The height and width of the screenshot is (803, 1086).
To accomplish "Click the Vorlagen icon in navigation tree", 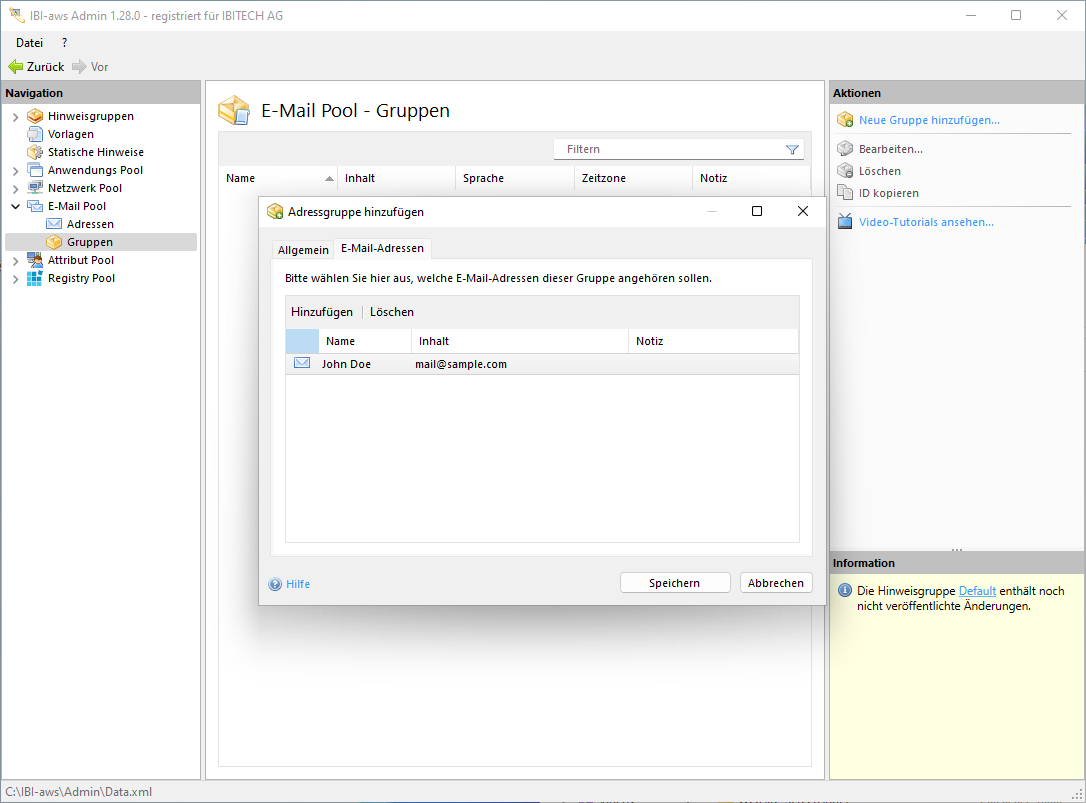I will click(x=35, y=134).
